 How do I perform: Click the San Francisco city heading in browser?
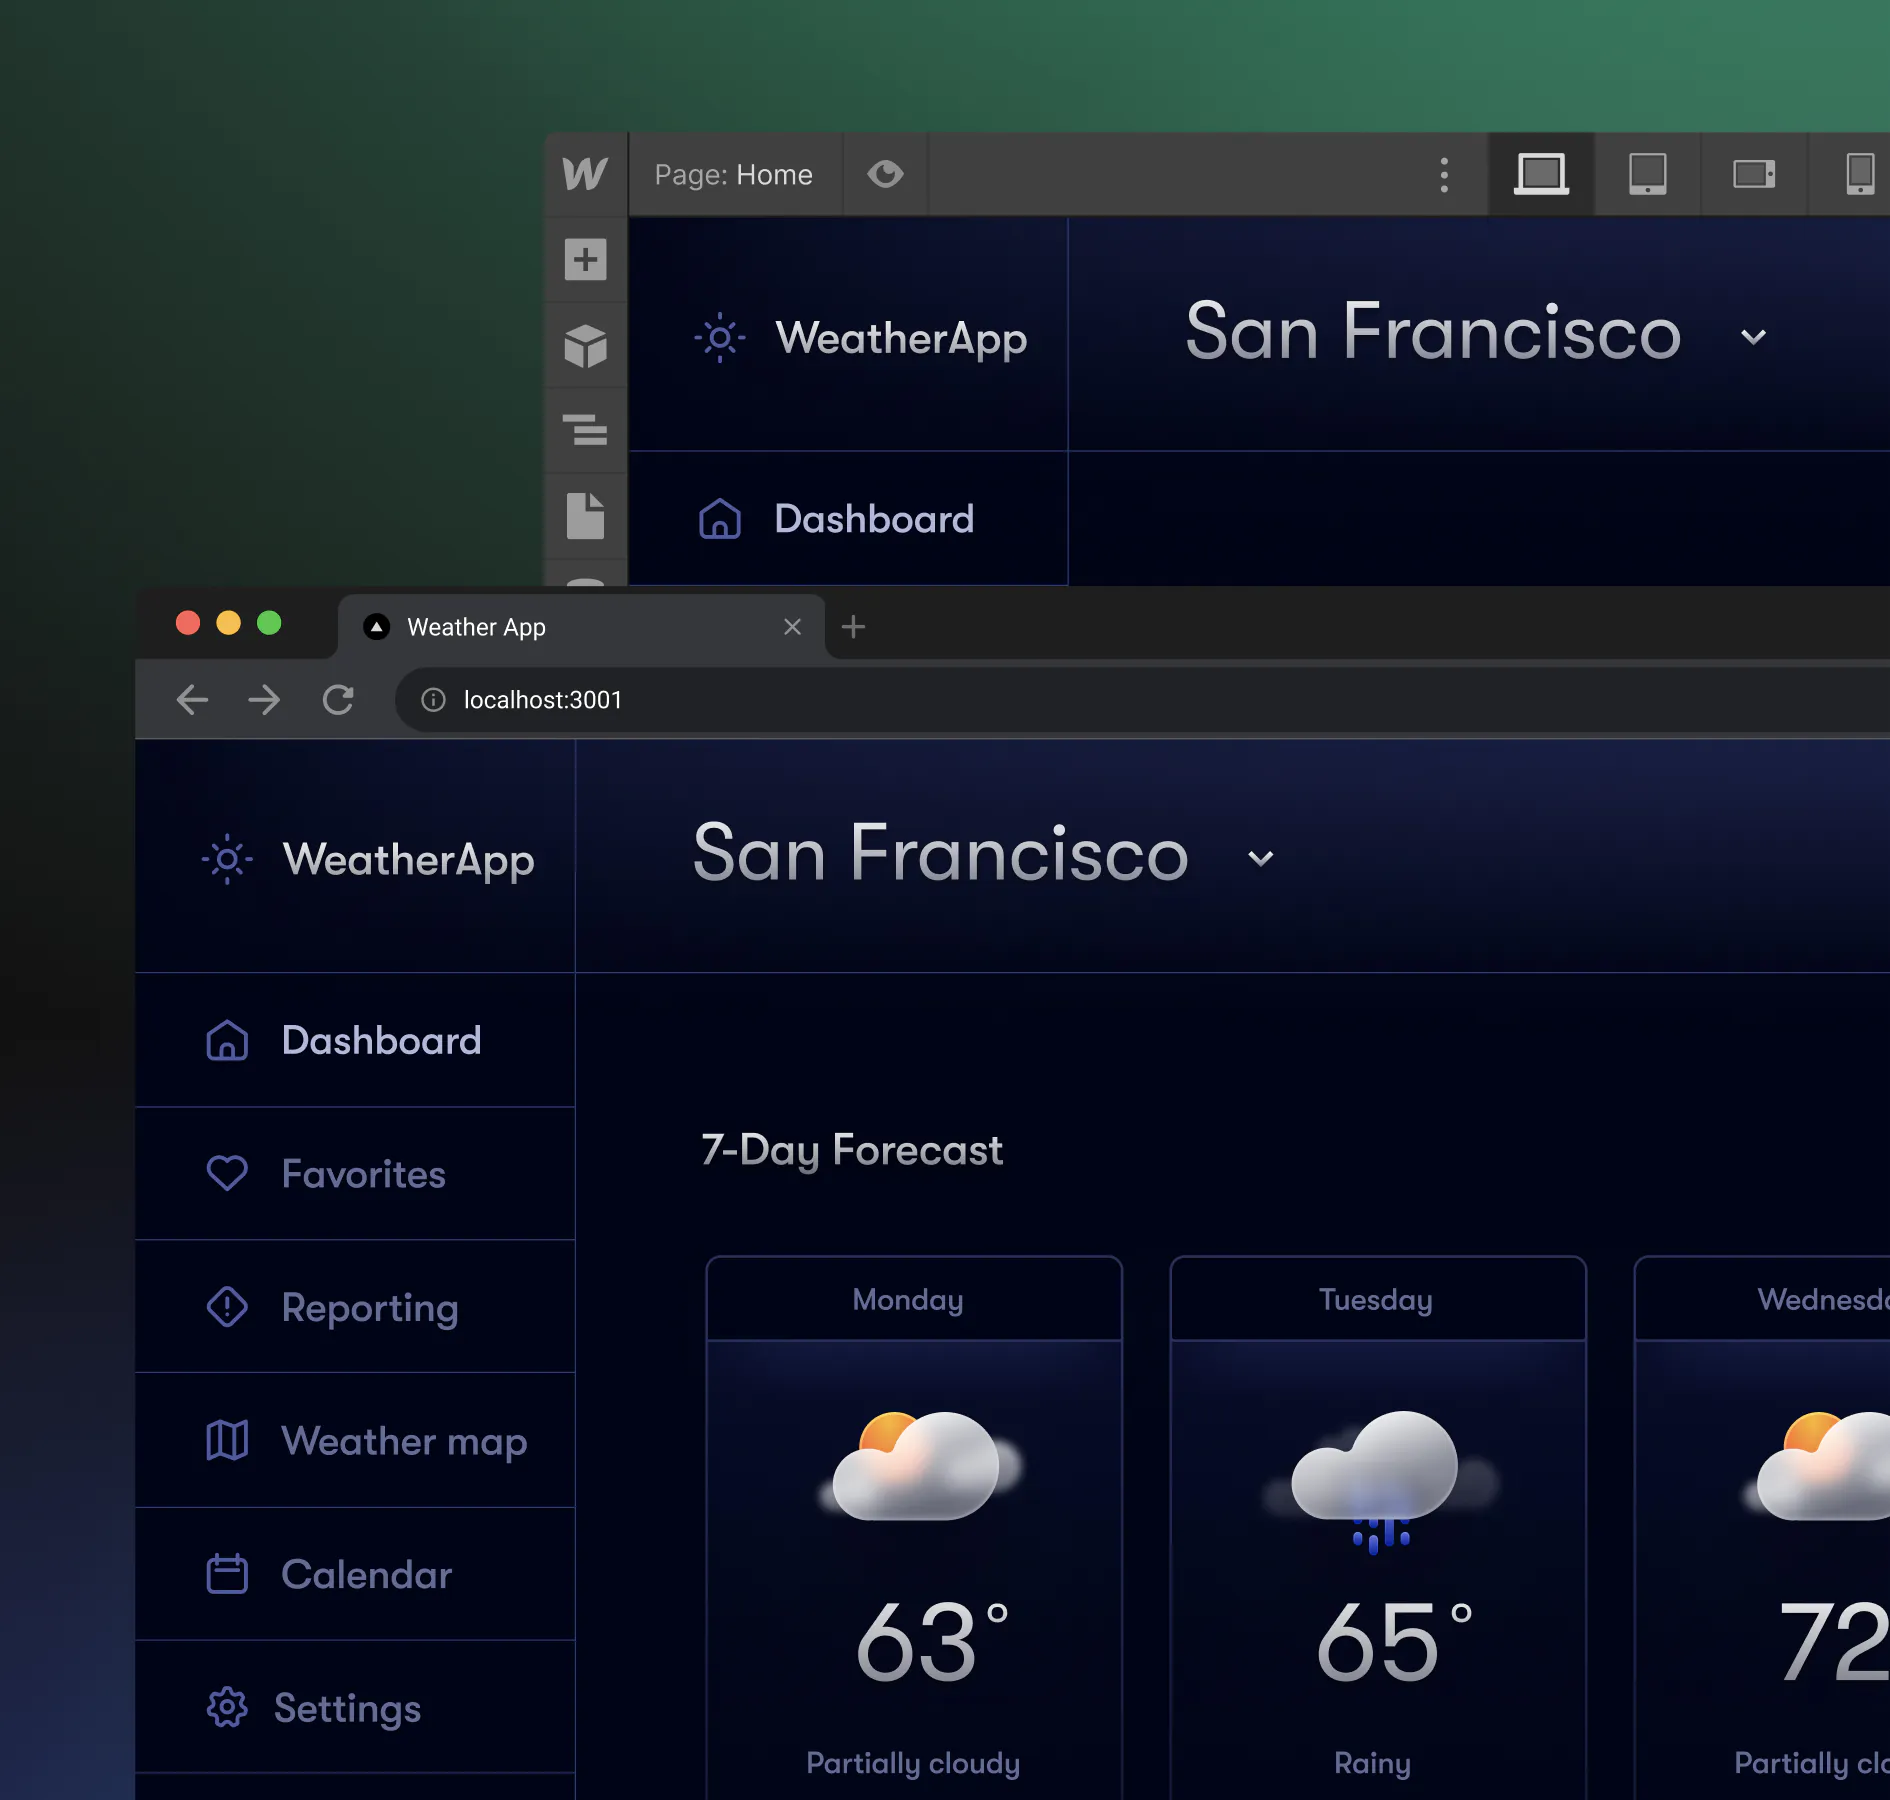(941, 854)
